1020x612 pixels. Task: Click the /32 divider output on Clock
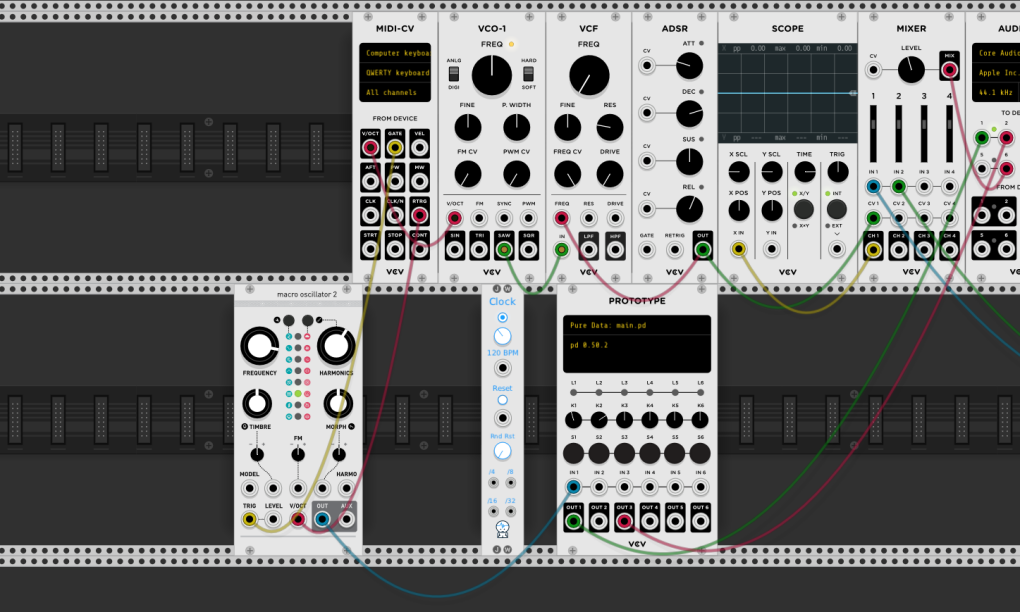click(x=511, y=511)
